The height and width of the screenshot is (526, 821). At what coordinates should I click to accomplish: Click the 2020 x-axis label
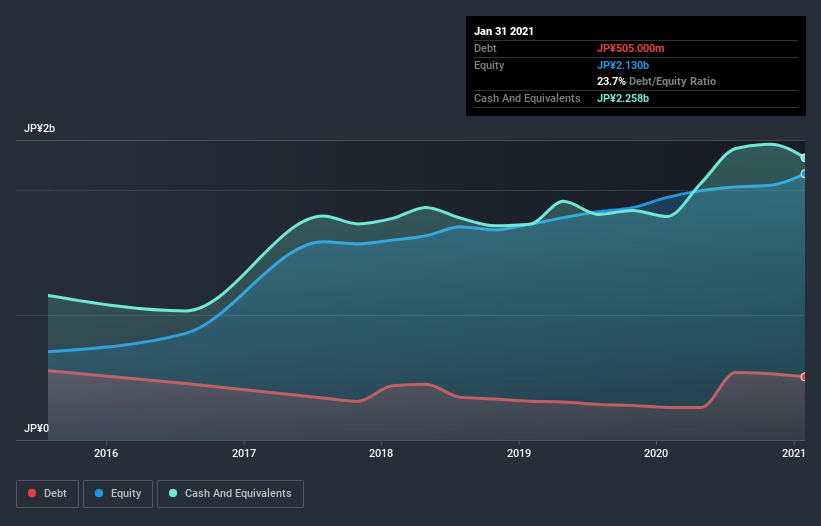656,453
